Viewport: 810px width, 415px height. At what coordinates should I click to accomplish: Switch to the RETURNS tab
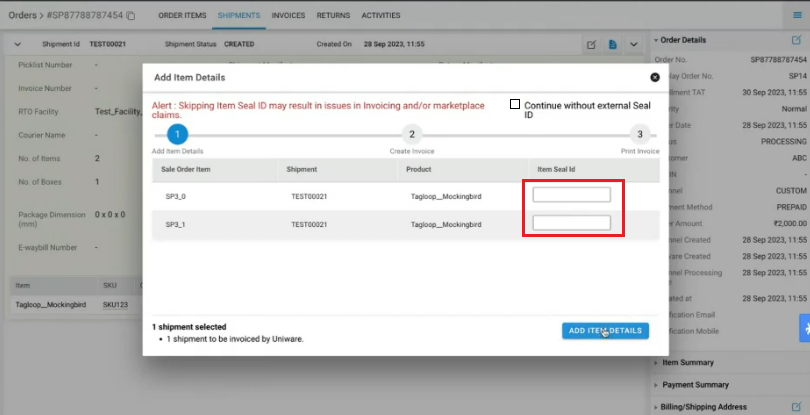333,16
